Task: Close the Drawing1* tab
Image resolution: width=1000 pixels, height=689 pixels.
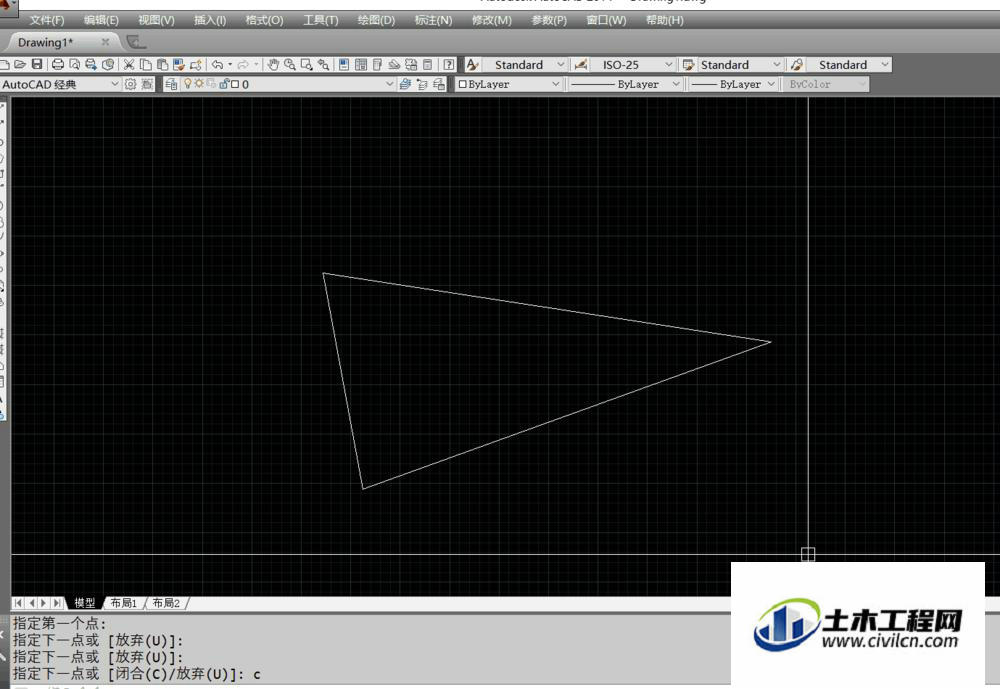Action: [105, 42]
